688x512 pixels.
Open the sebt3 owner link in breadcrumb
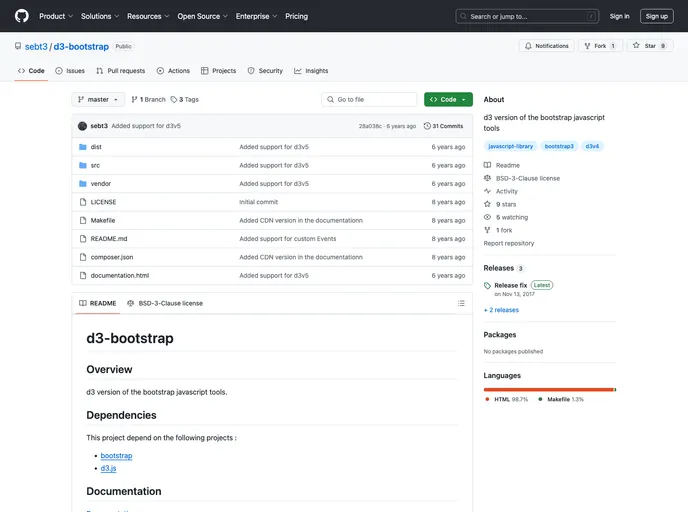point(36,47)
